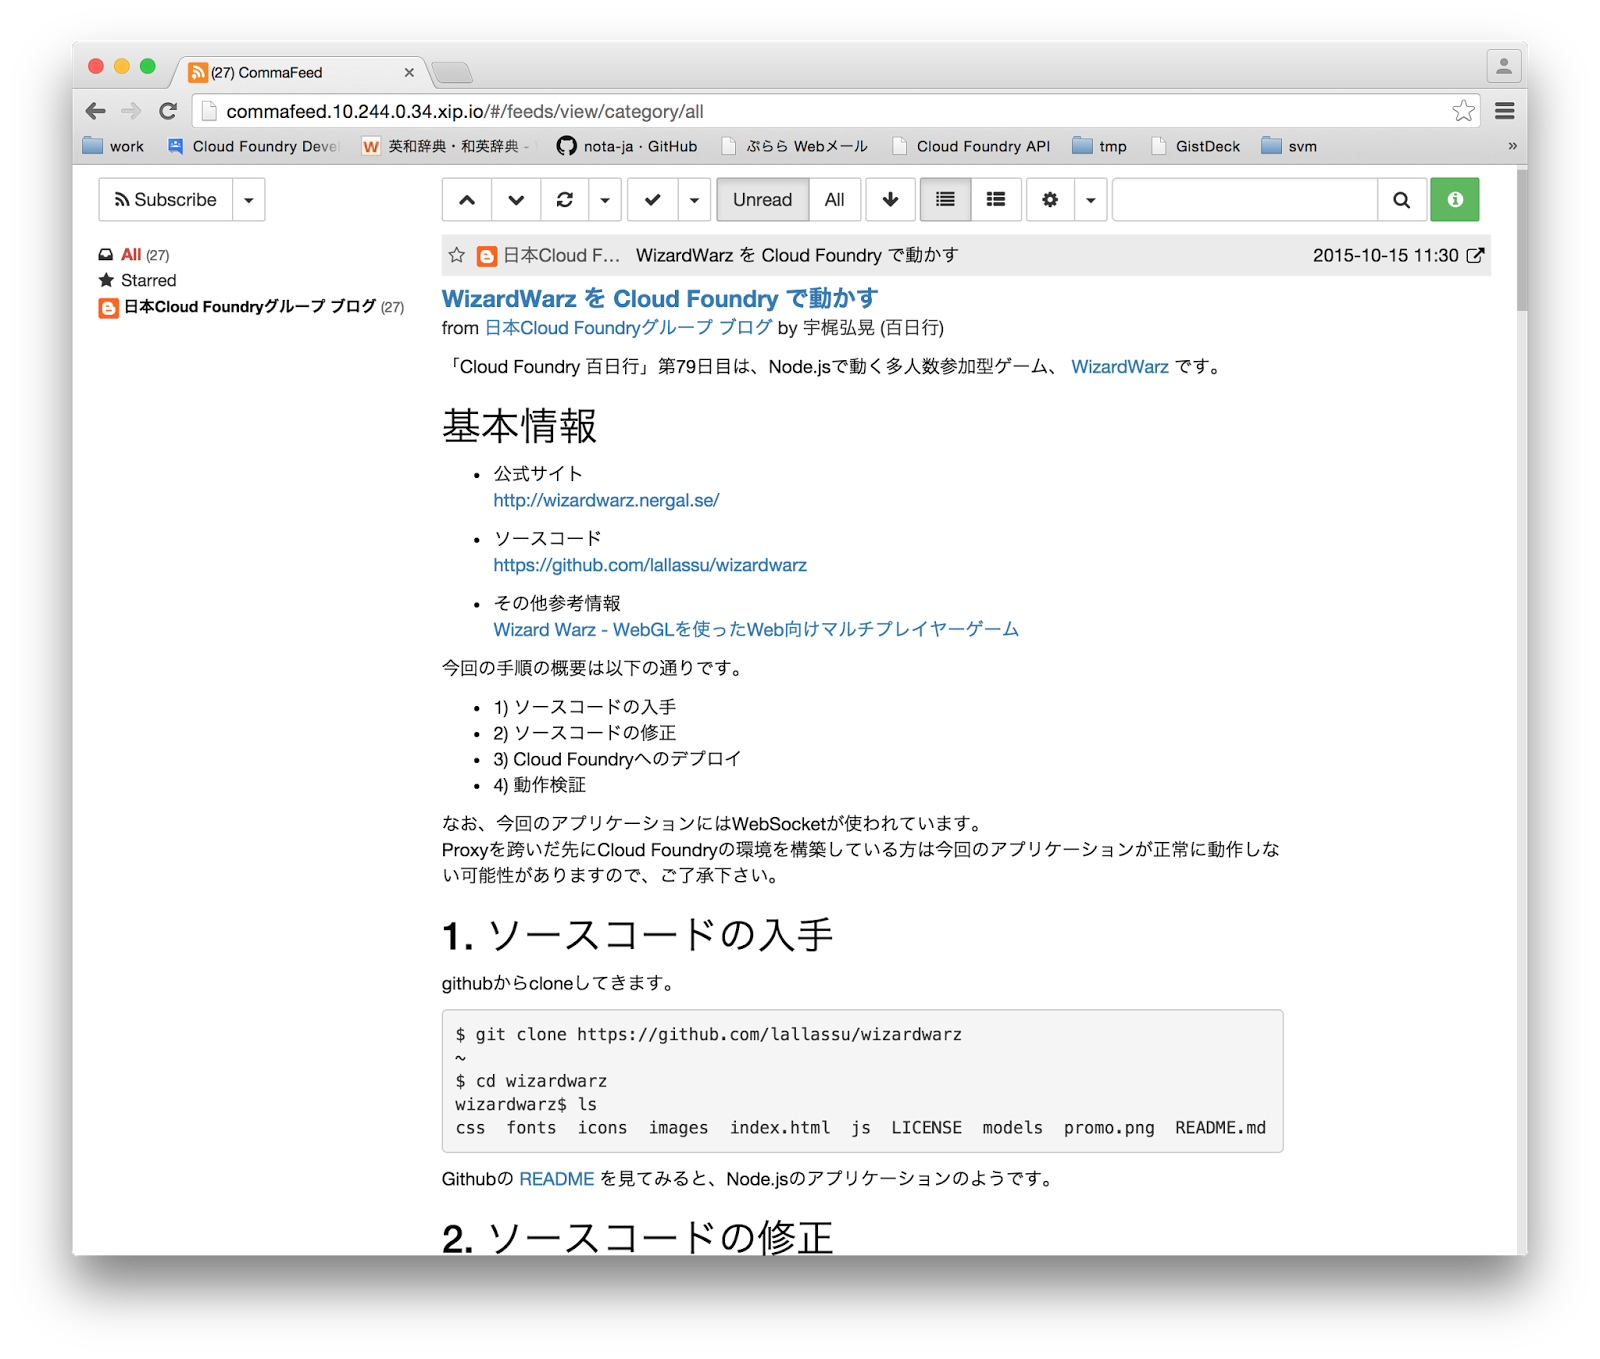The height and width of the screenshot is (1359, 1600).
Task: Show more bookmarks with the chevron overflow
Action: pos(1512,146)
